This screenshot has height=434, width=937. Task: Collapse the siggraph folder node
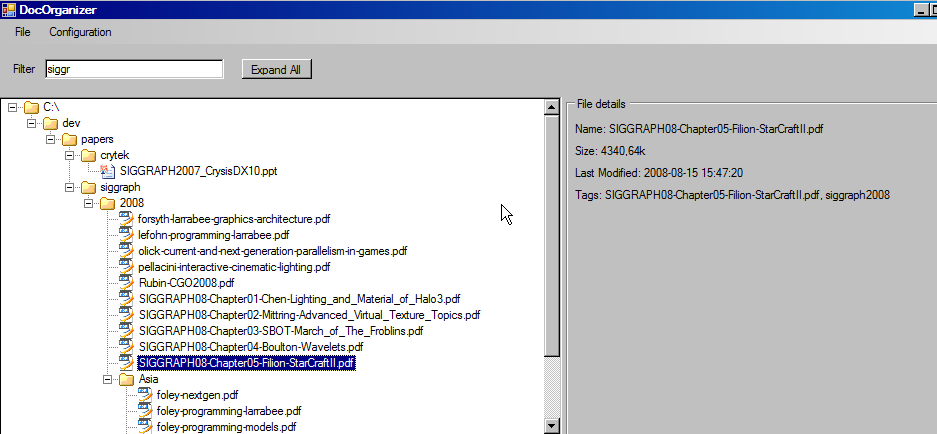70,187
